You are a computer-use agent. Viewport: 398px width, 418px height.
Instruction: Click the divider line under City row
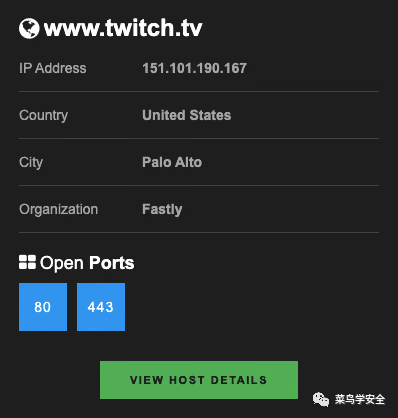click(199, 185)
